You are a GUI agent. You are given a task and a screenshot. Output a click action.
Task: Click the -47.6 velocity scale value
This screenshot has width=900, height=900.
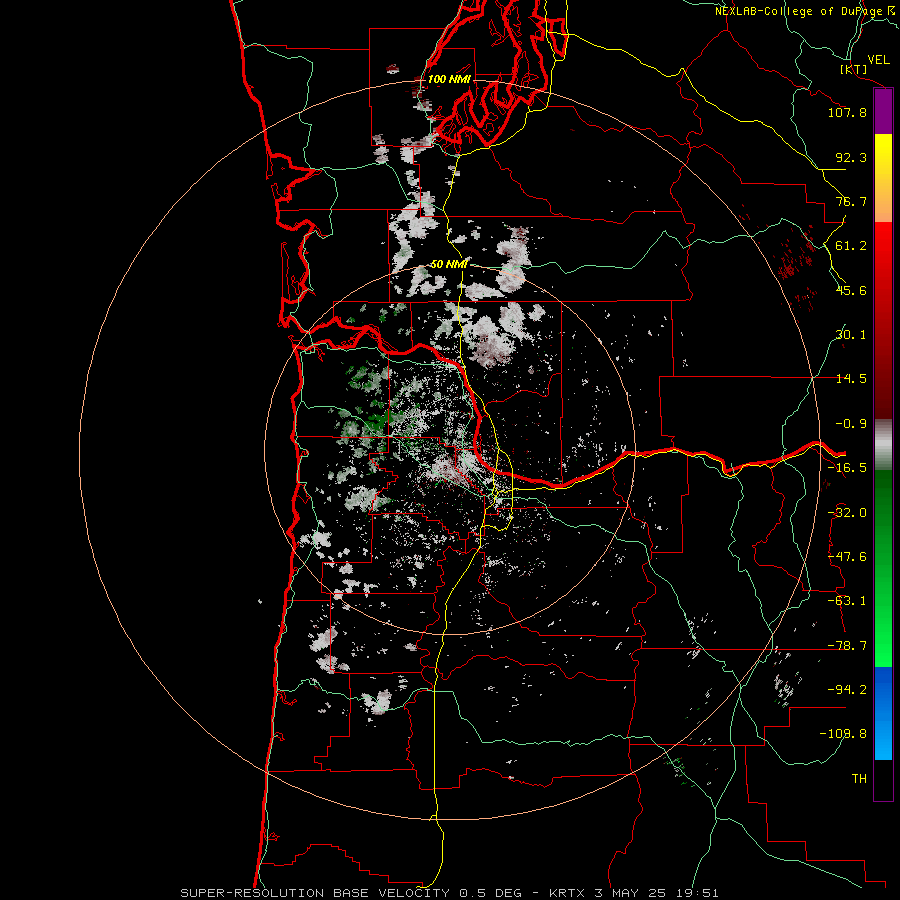[x=847, y=557]
